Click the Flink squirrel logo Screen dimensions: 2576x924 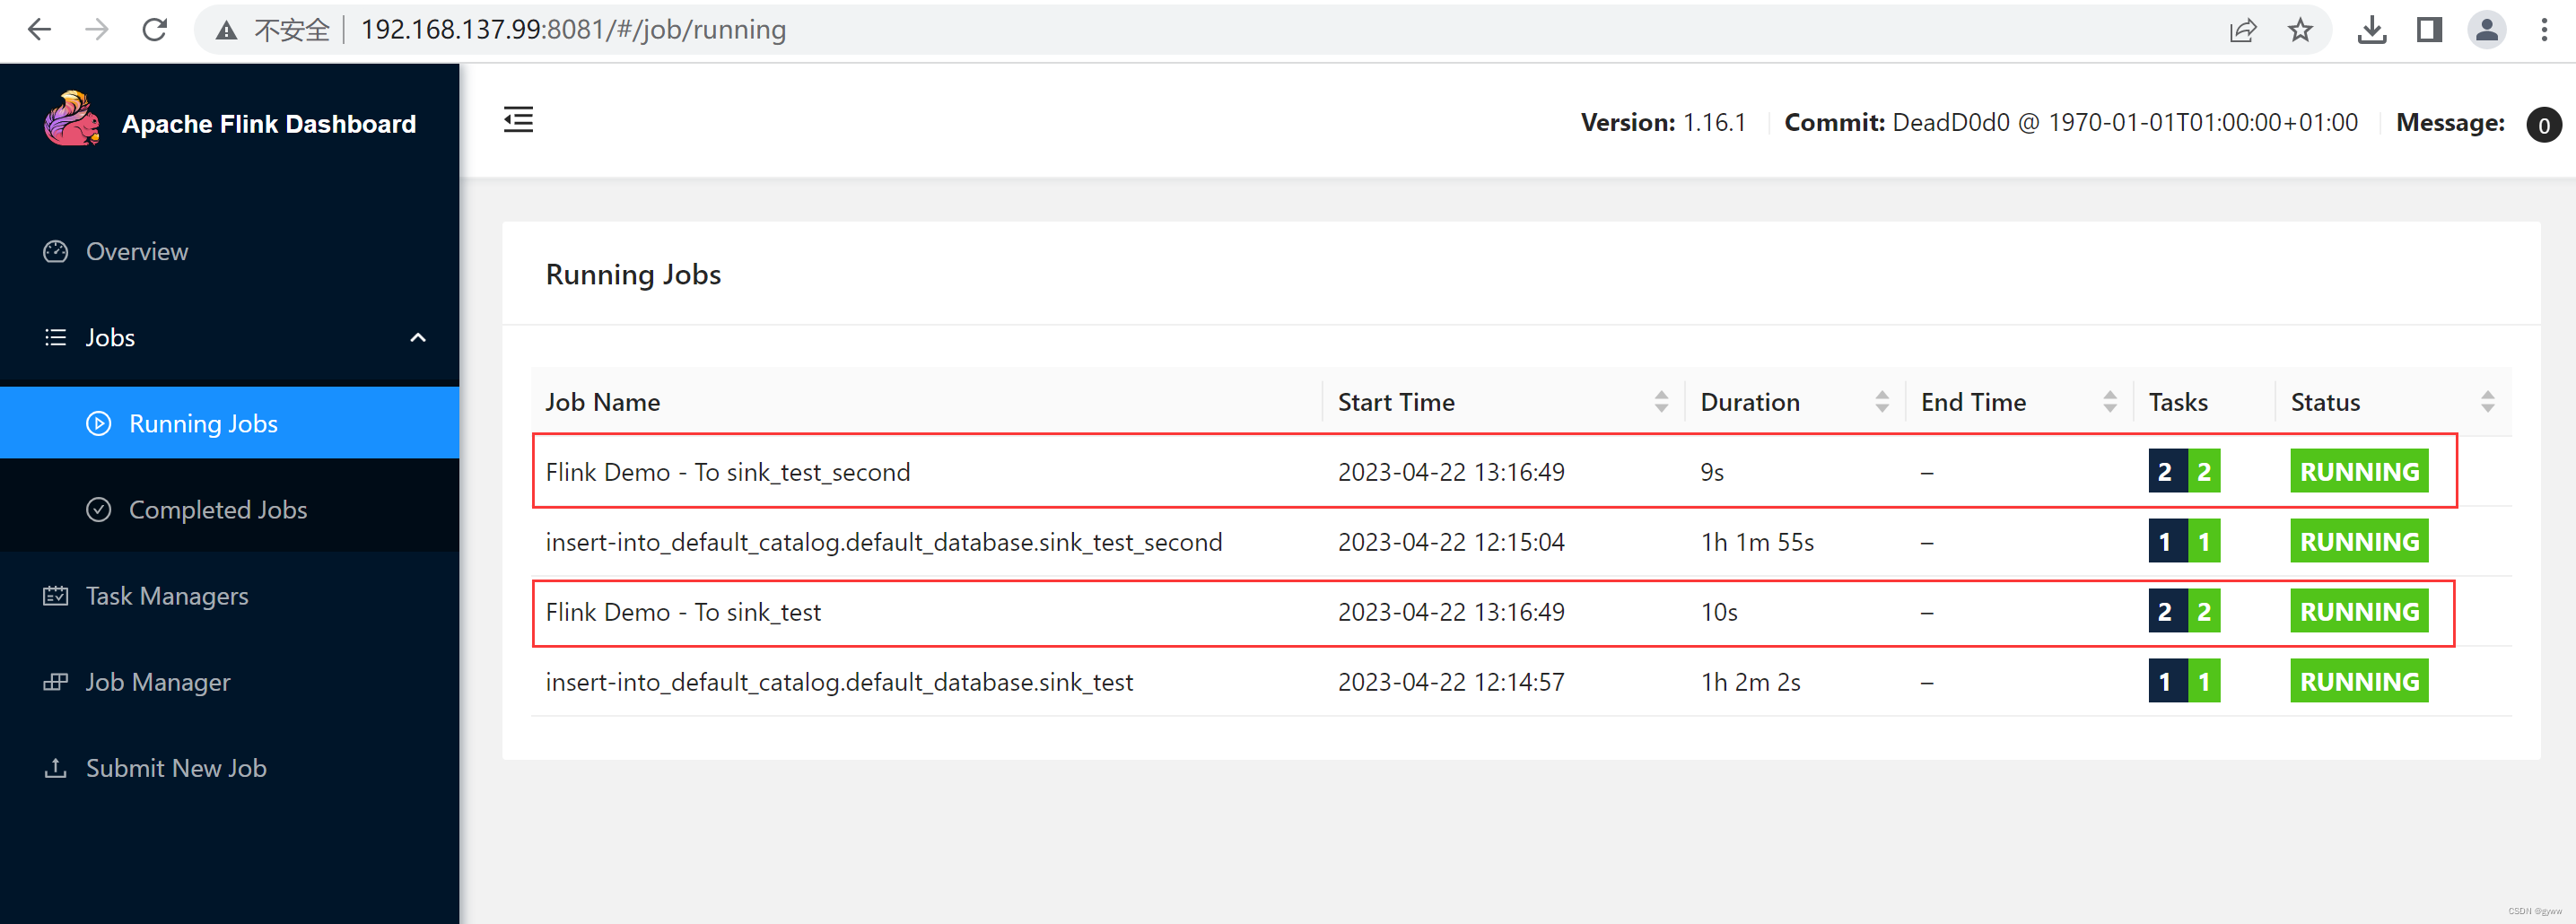coord(72,120)
